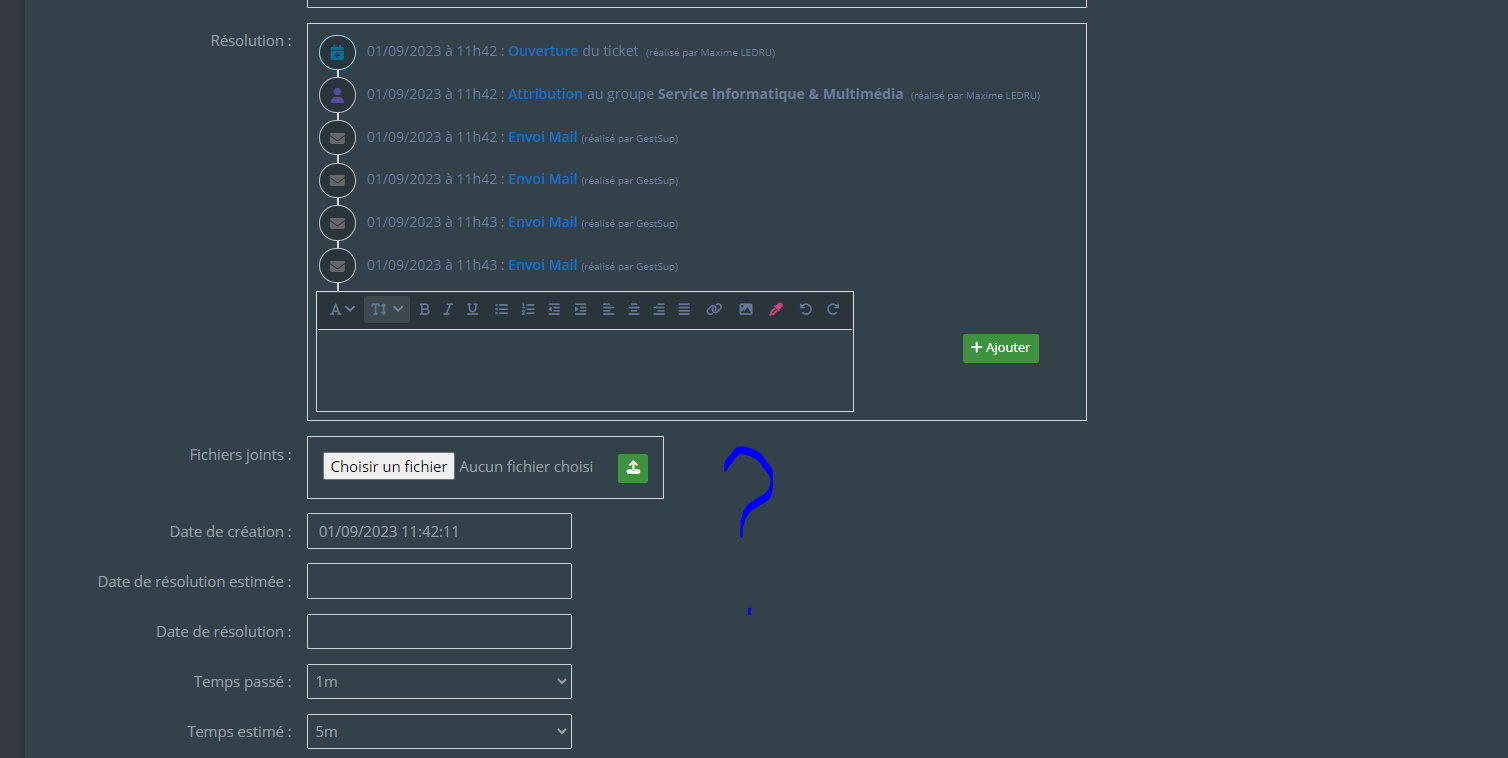Click the green upload file icon
1508x758 pixels.
633,468
